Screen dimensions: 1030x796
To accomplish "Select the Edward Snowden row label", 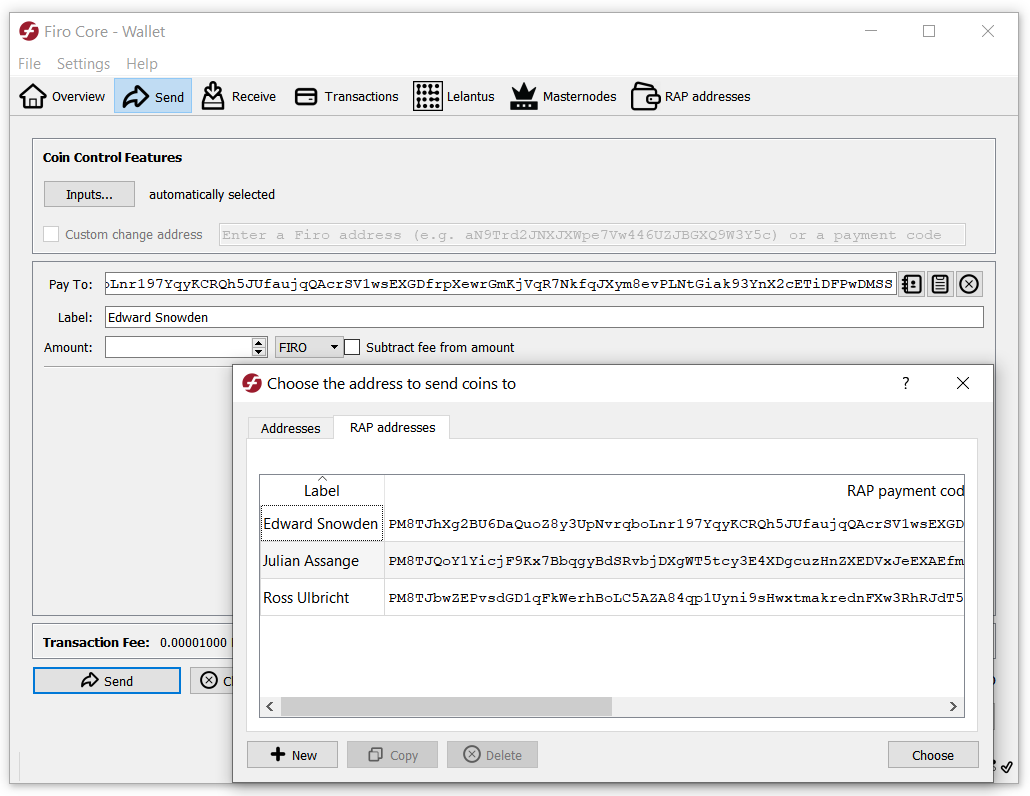I will point(322,523).
